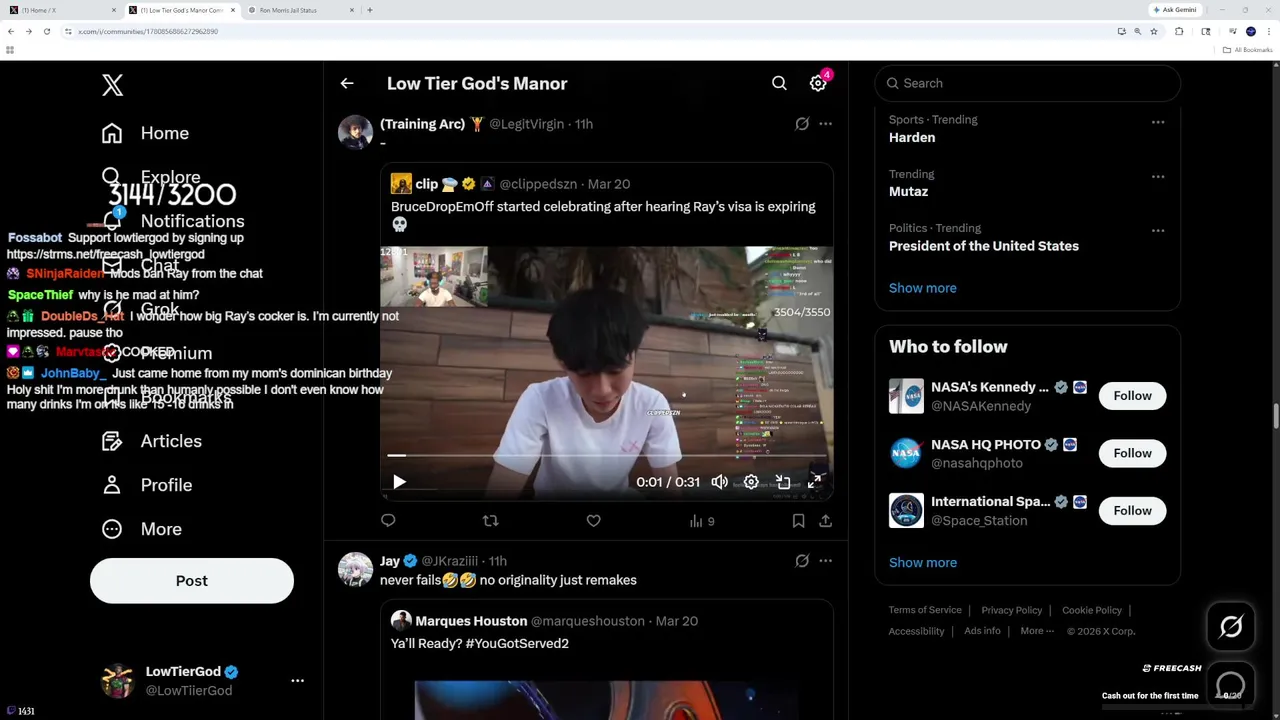This screenshot has height=720, width=1280.
Task: Reply to LegitVirgin's post
Action: click(x=388, y=521)
